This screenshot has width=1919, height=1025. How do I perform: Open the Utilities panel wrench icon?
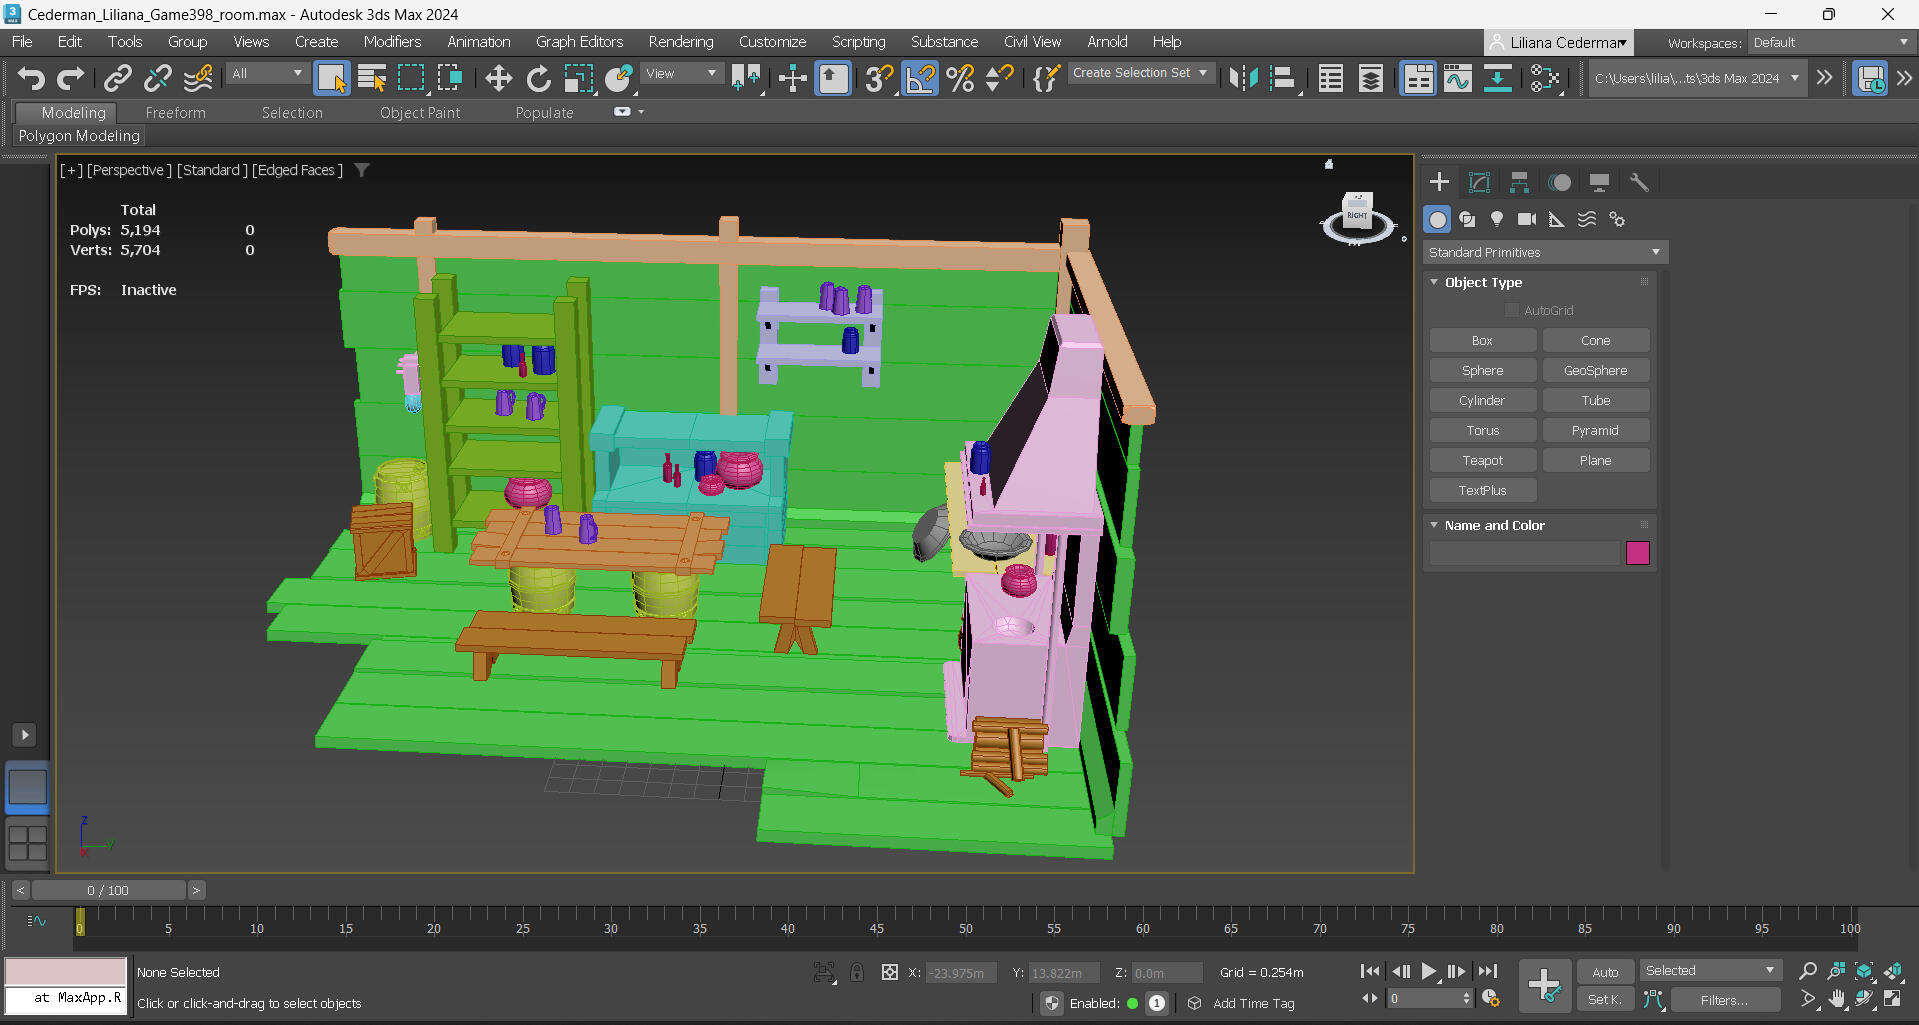(x=1639, y=182)
